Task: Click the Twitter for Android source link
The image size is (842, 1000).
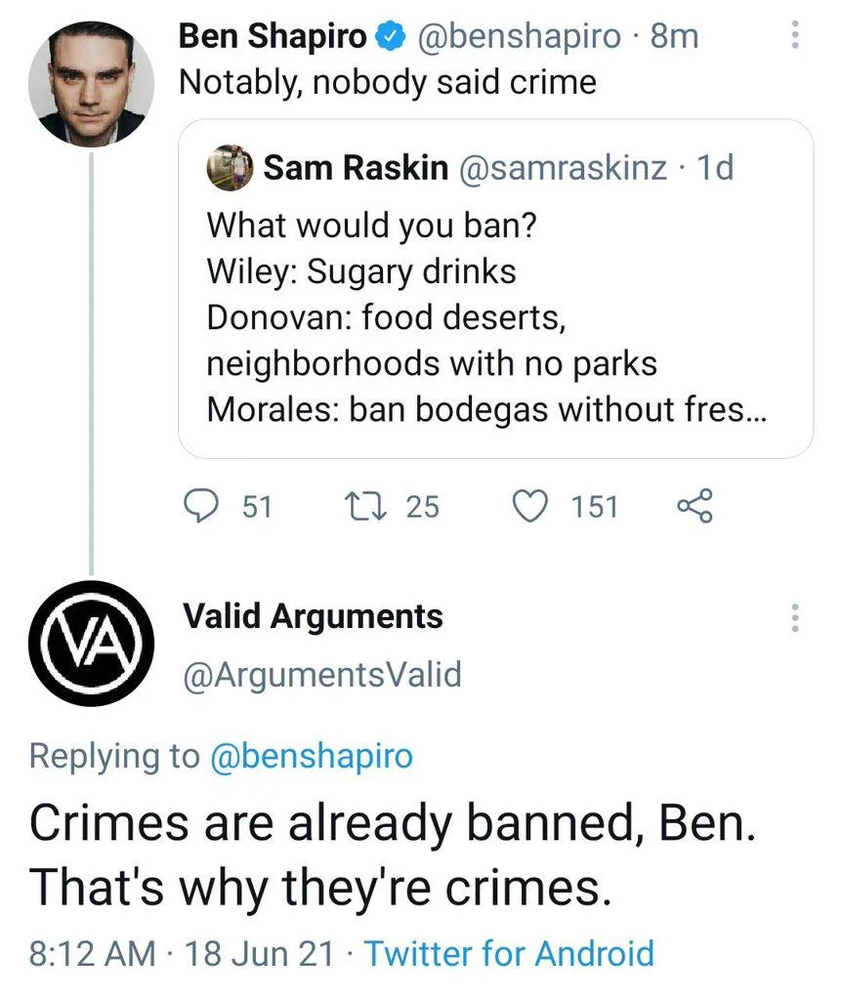Action: coord(508,952)
